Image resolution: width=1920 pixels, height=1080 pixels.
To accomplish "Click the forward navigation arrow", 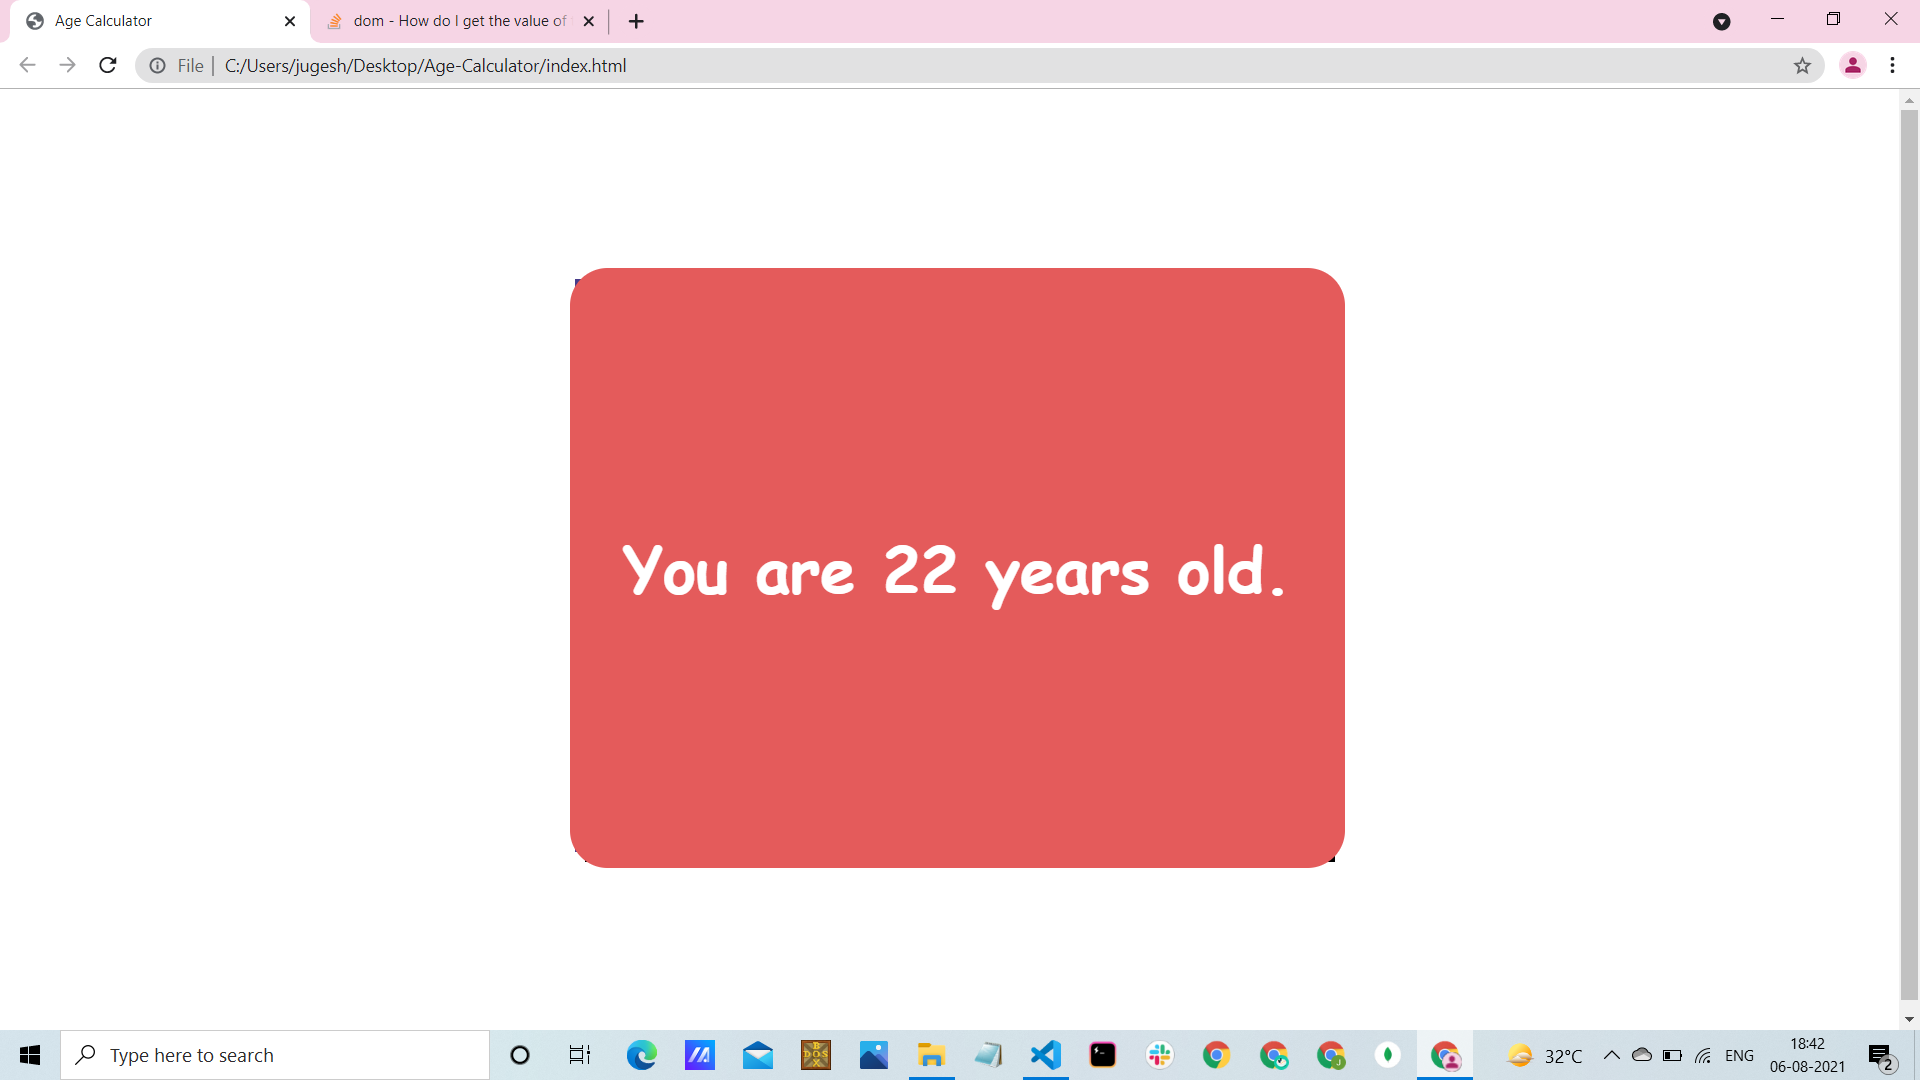I will pyautogui.click(x=67, y=66).
